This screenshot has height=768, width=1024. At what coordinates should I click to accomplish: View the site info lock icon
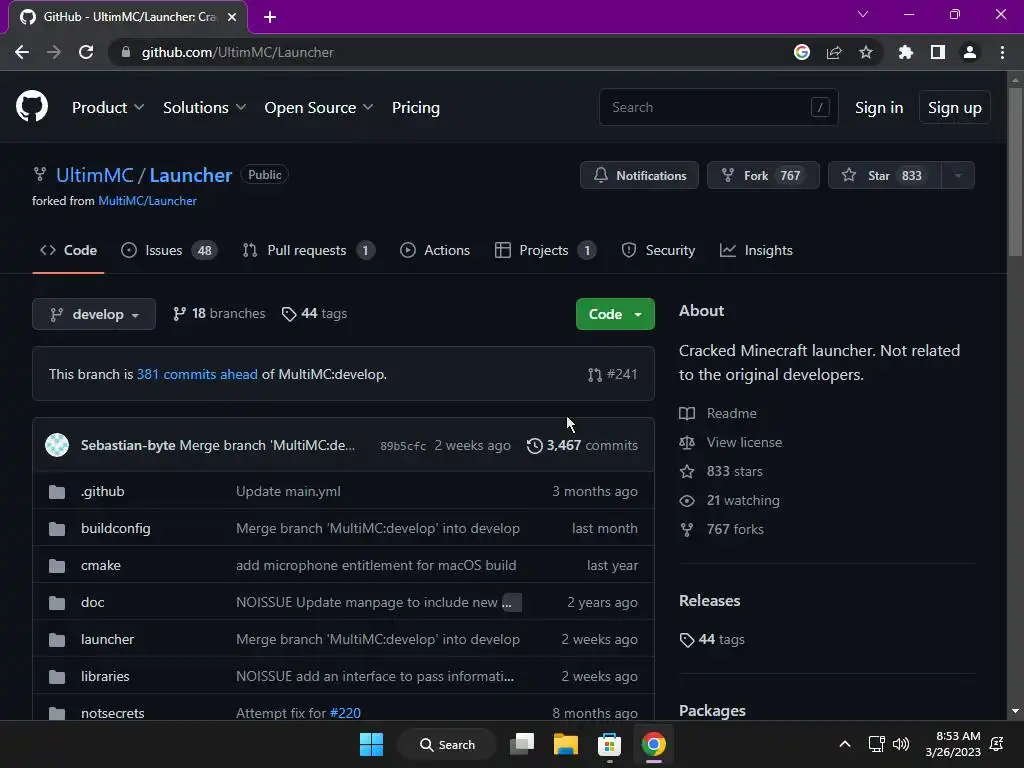click(126, 52)
